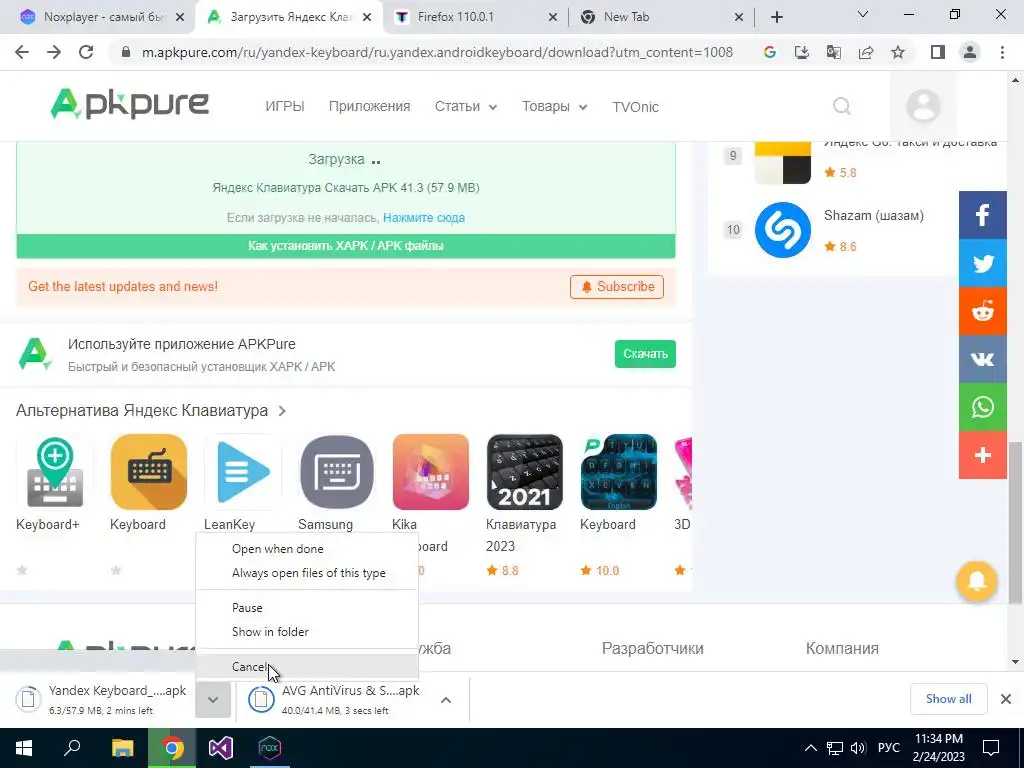1024x768 pixels.
Task: Open the Samsung keyboard app thumbnail
Action: pos(336,472)
